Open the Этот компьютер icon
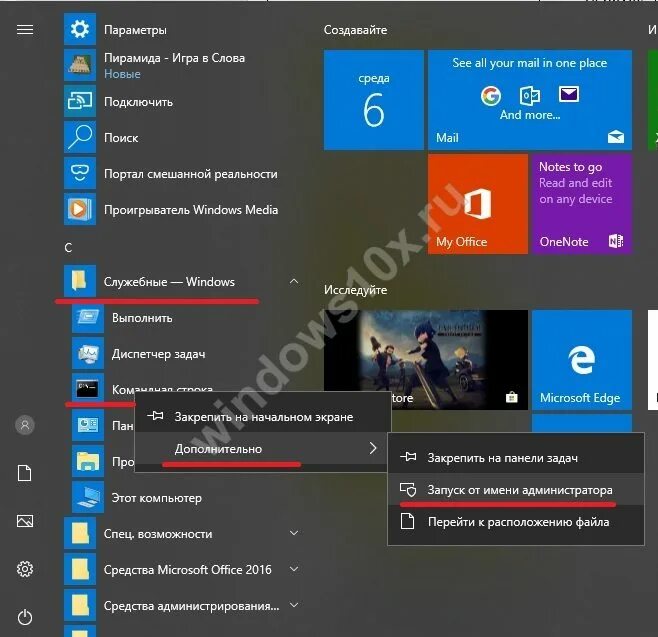The width and height of the screenshot is (658, 637). [x=88, y=497]
